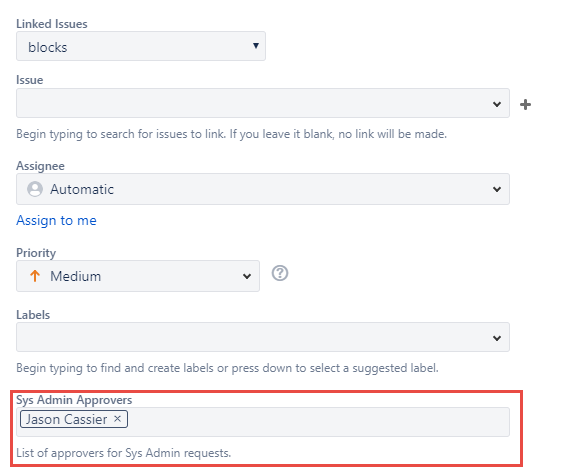The height and width of the screenshot is (473, 564).
Task: Click the Sys Admin Approvers label
Action: 74,400
